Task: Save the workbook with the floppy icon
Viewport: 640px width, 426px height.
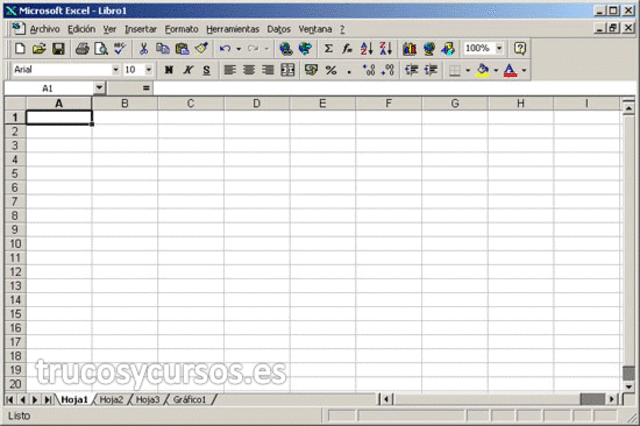Action: click(58, 49)
